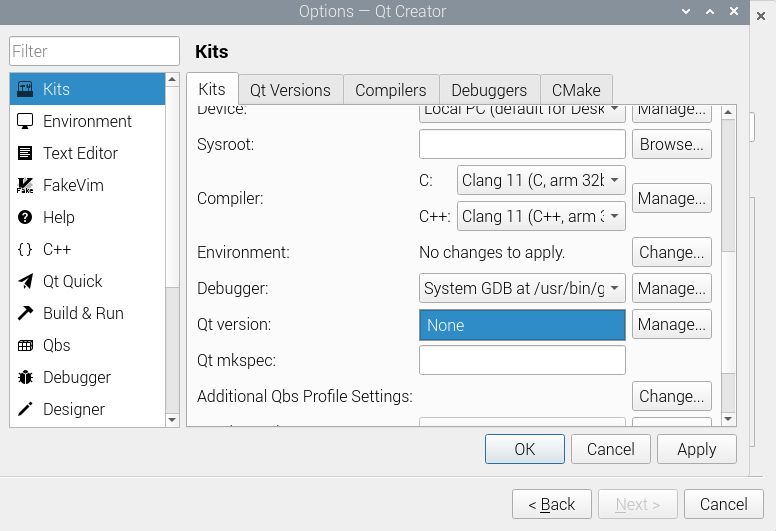Confirm options with OK button
776x531 pixels.
pos(525,449)
